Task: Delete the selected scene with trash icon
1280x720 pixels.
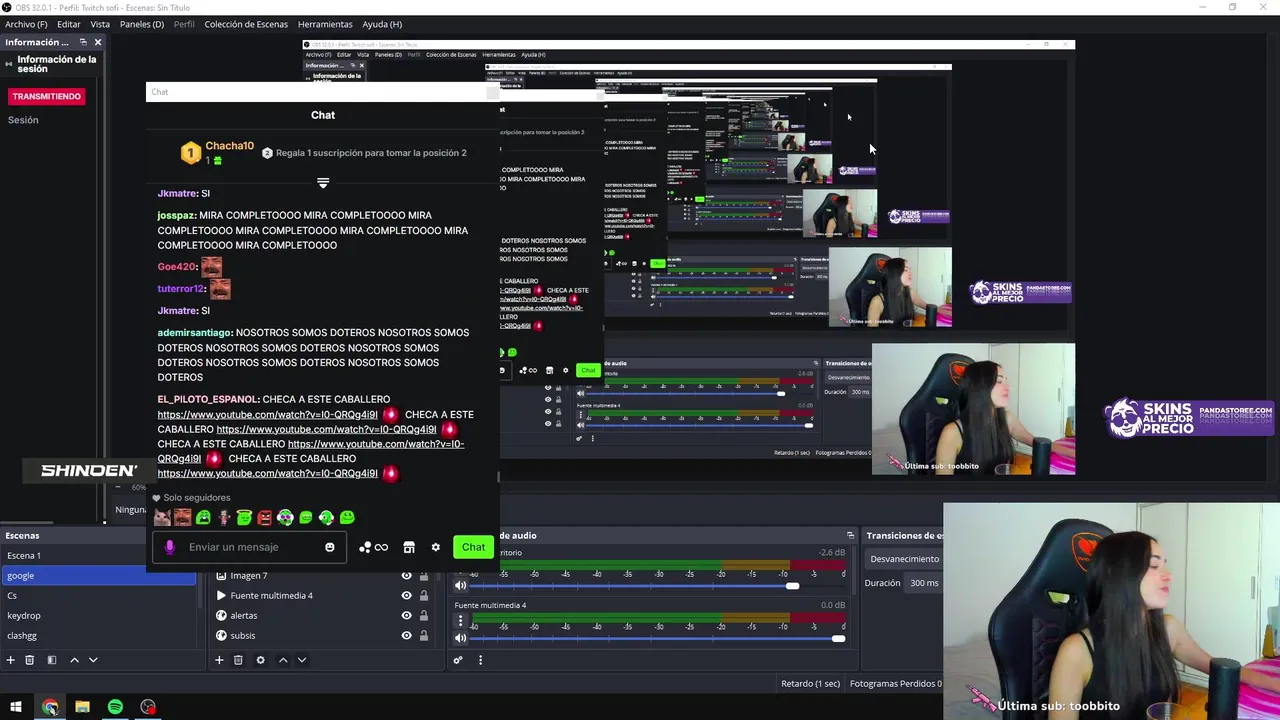Action: coord(30,660)
